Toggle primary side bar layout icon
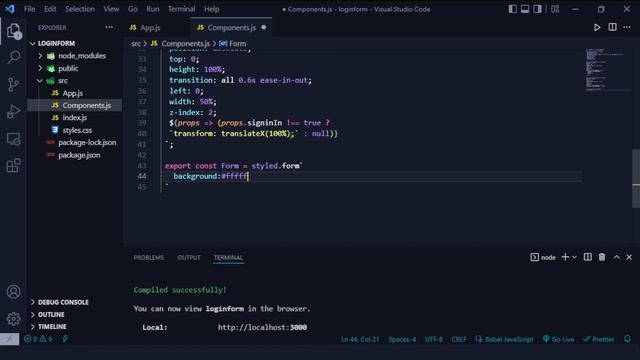Viewport: 640px width, 360px height. [513, 9]
